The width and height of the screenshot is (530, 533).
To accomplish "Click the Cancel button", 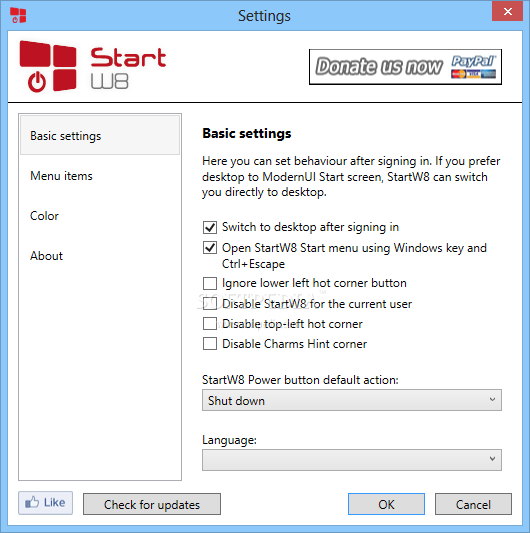I will [473, 504].
